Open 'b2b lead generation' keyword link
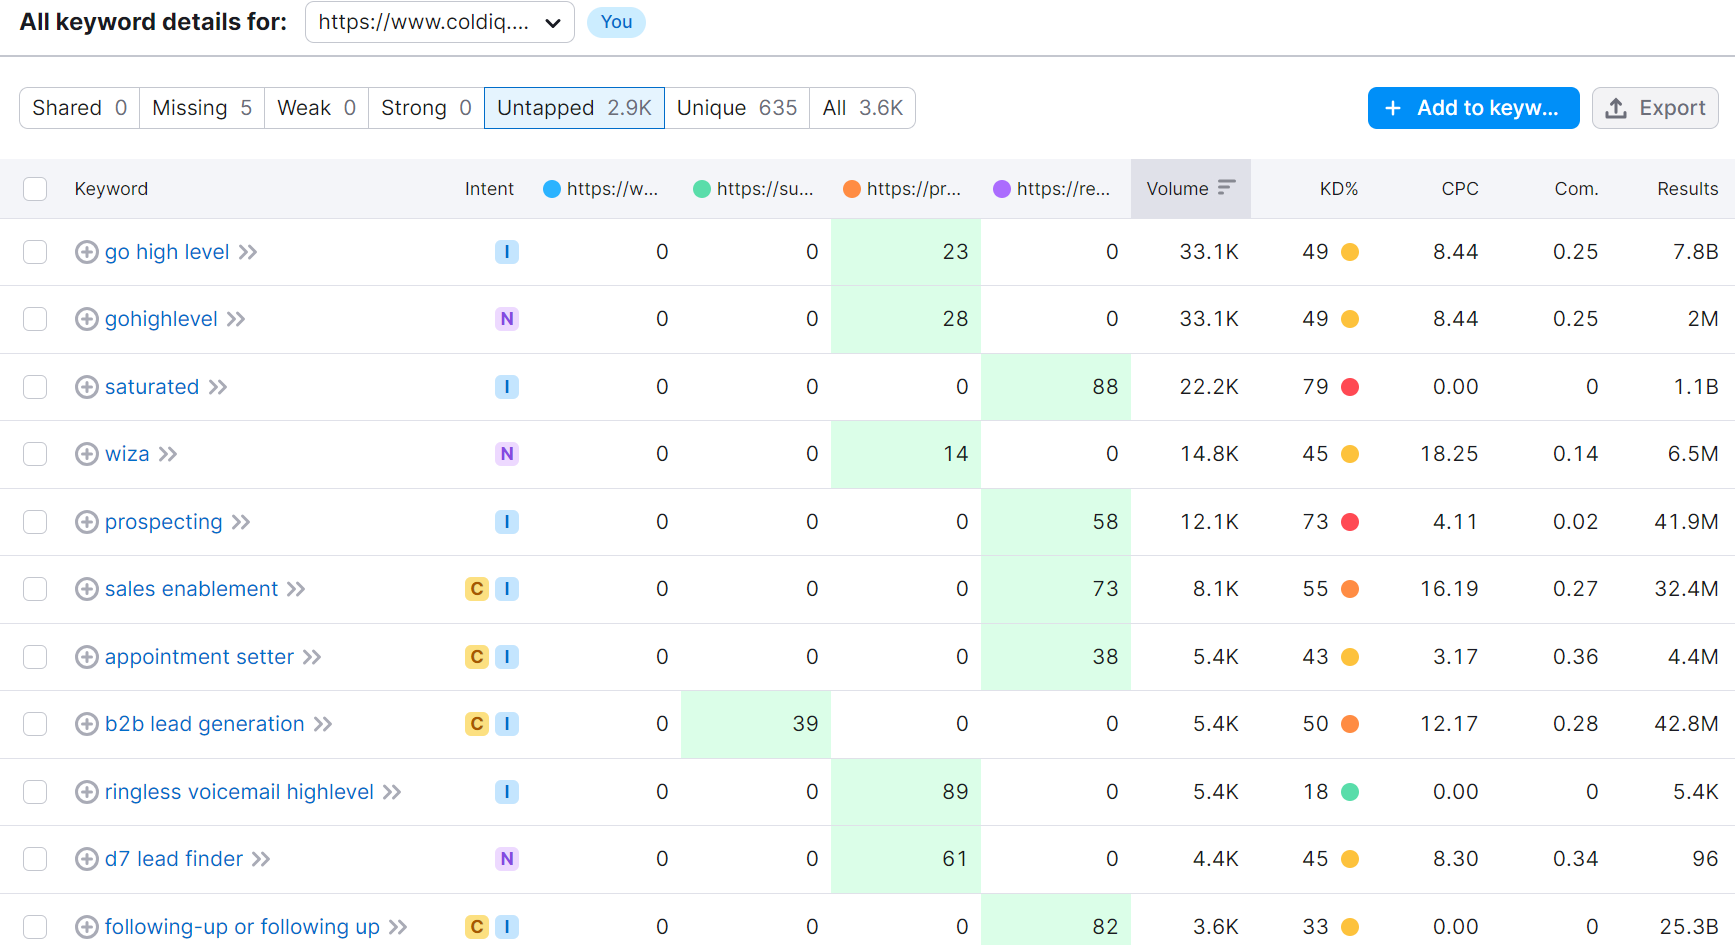The height and width of the screenshot is (945, 1735). [205, 724]
